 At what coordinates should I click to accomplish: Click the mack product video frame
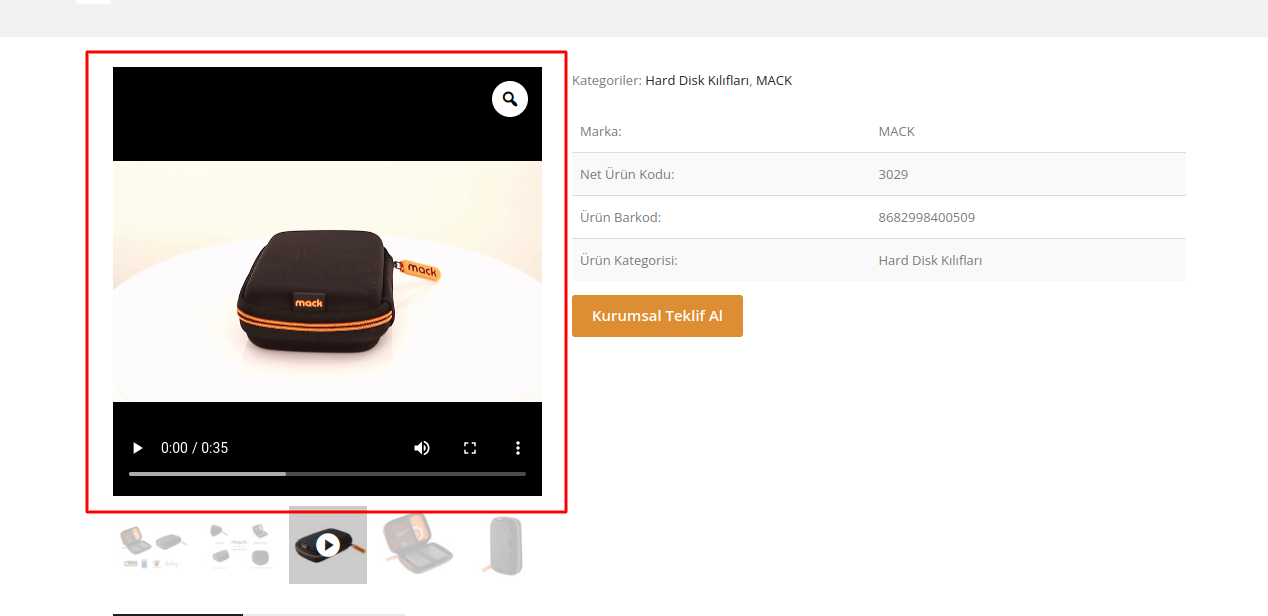[x=327, y=281]
